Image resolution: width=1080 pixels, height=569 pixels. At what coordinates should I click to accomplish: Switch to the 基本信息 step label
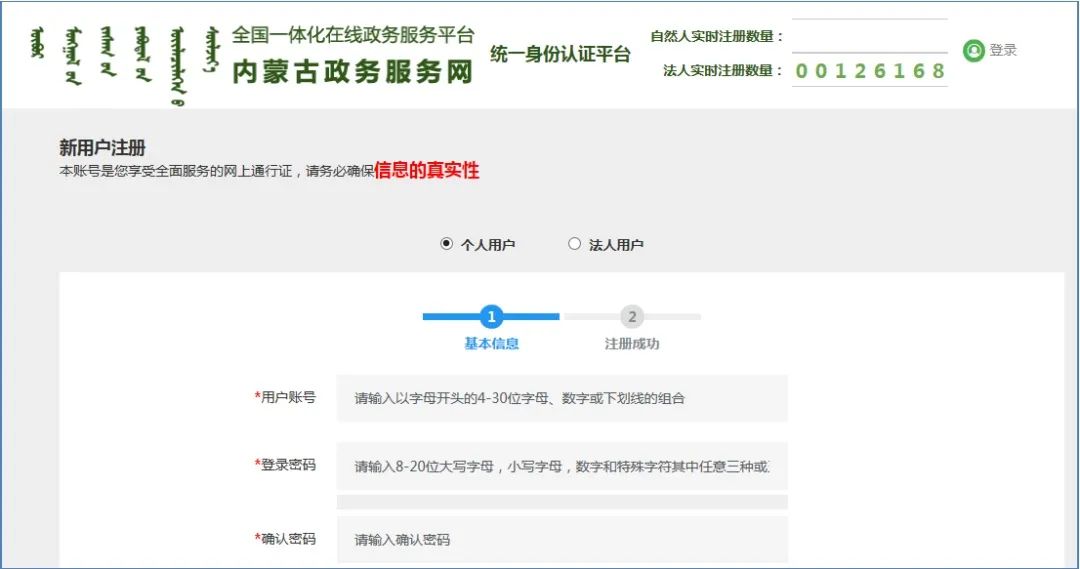491,344
